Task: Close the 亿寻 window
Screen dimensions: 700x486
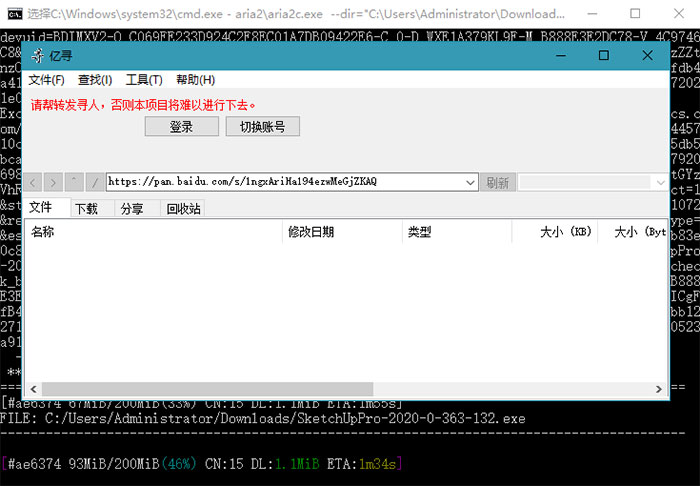Action: coord(647,55)
